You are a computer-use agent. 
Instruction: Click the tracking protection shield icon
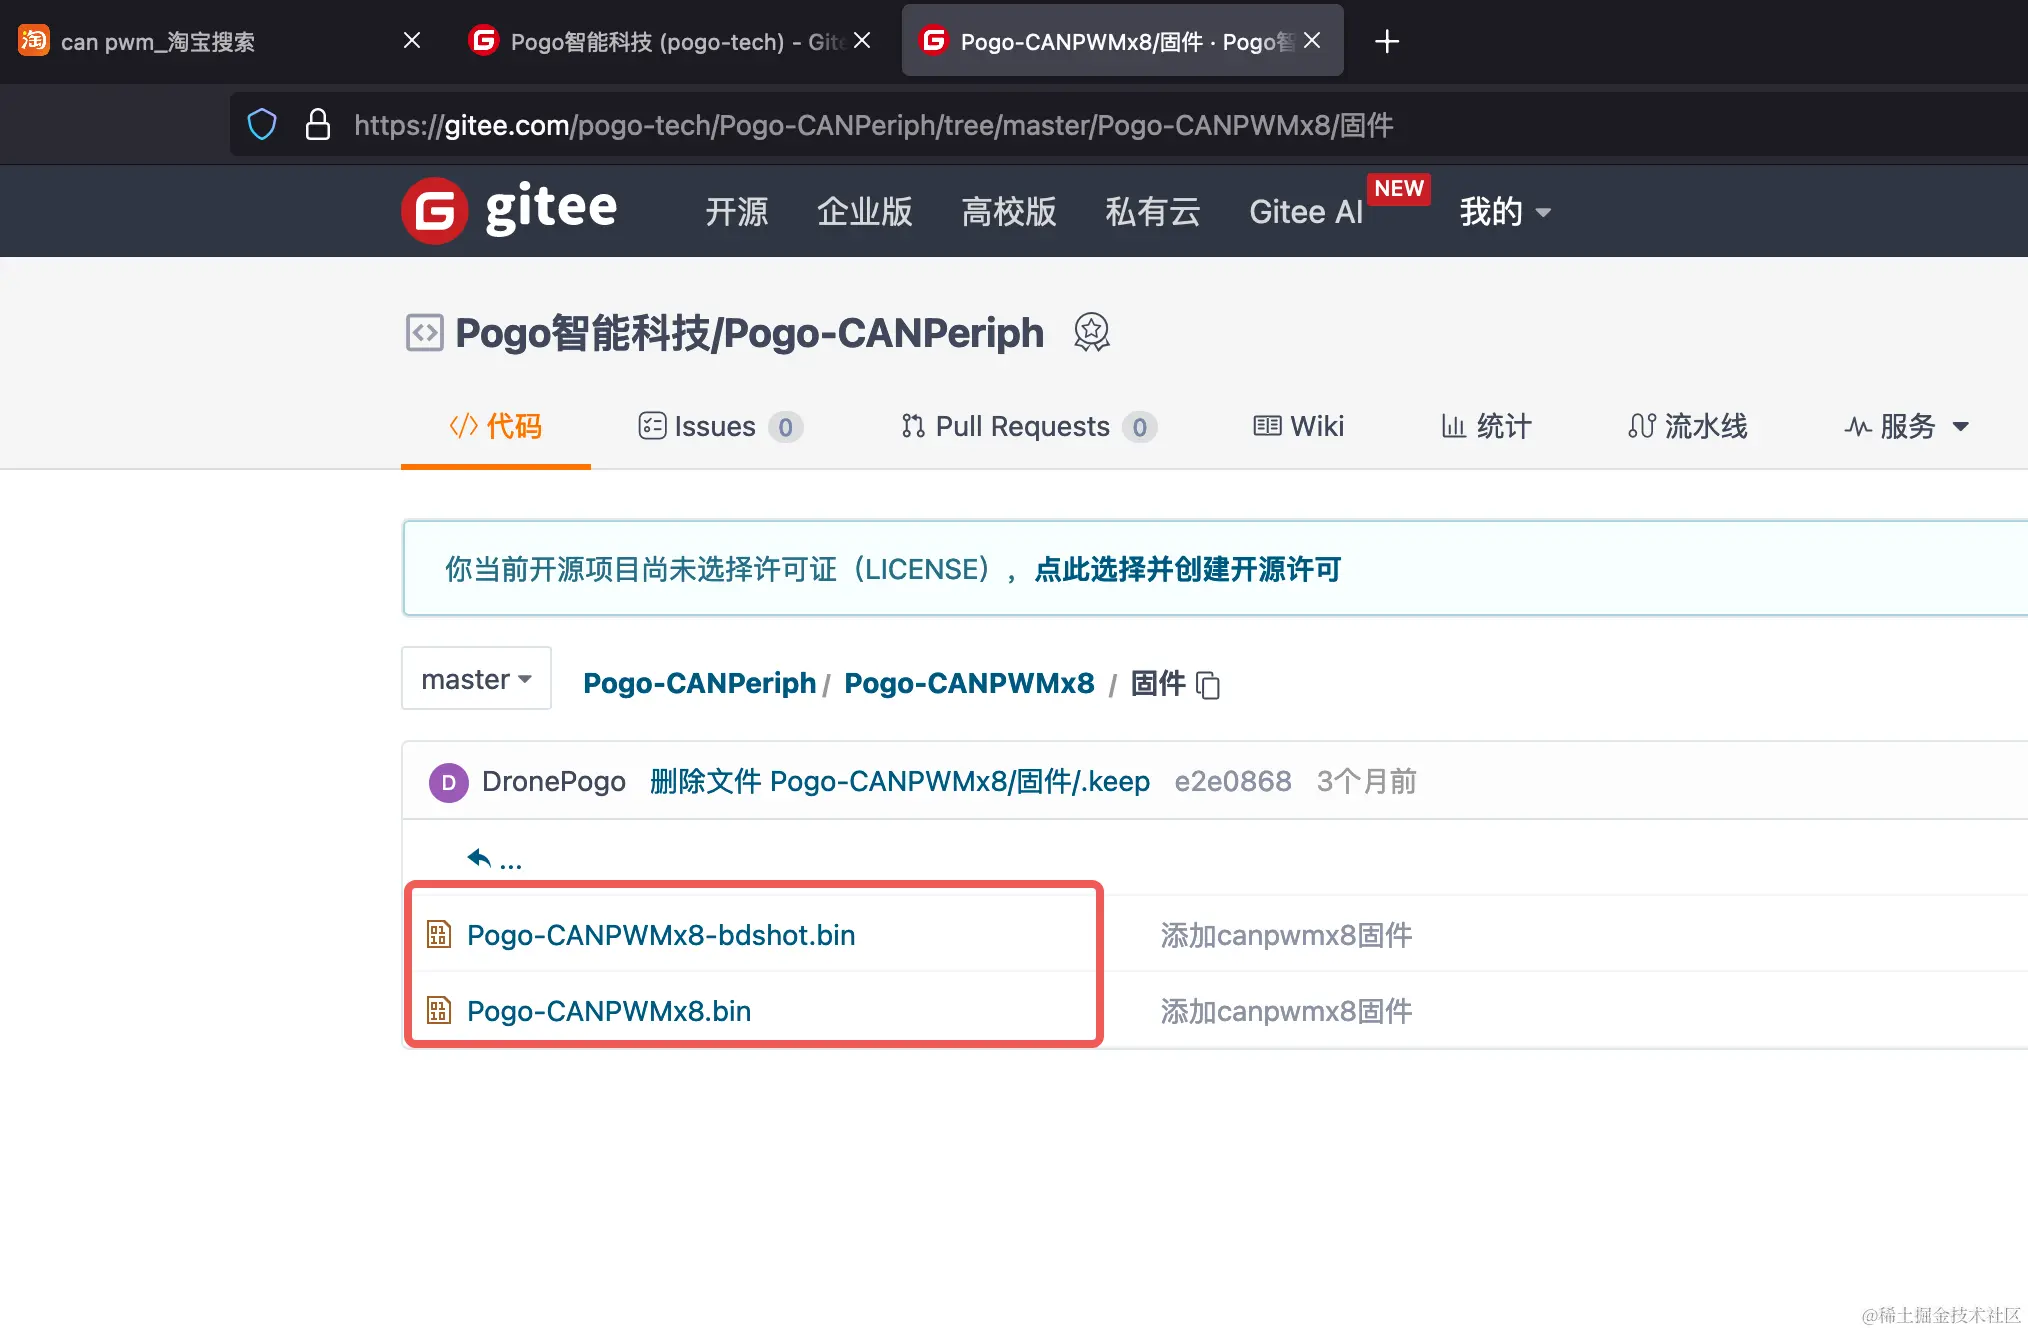point(261,124)
